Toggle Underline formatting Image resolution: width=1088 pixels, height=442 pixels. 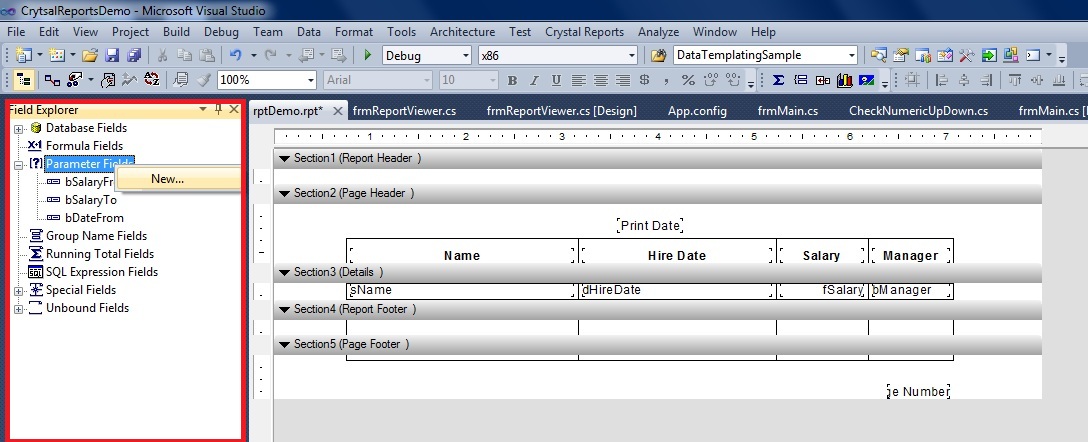click(556, 80)
